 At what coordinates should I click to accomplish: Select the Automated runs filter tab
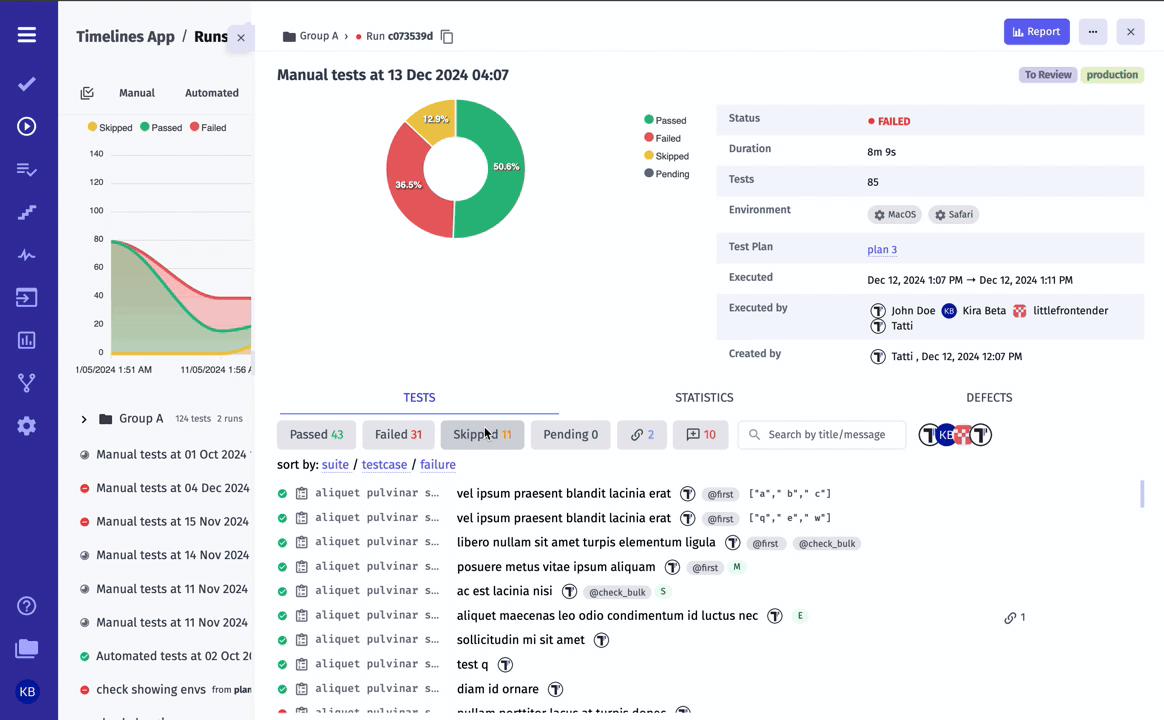212,93
